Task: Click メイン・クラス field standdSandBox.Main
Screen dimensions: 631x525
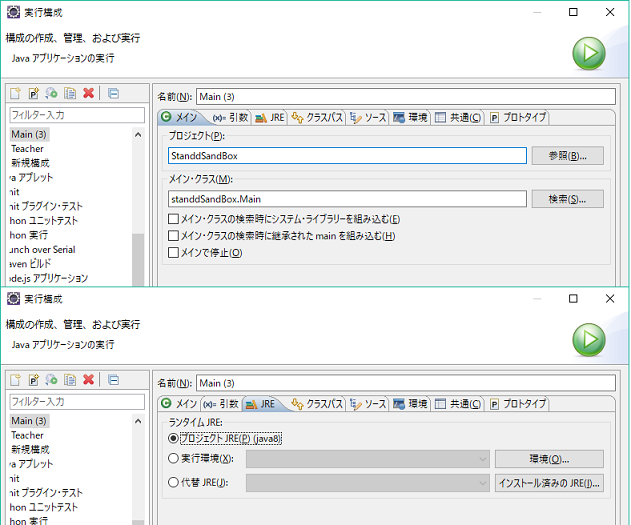Action: point(347,199)
